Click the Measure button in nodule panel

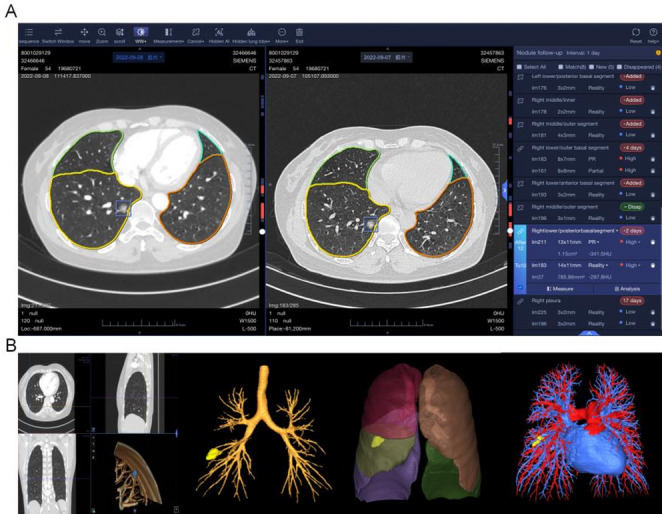[x=560, y=289]
